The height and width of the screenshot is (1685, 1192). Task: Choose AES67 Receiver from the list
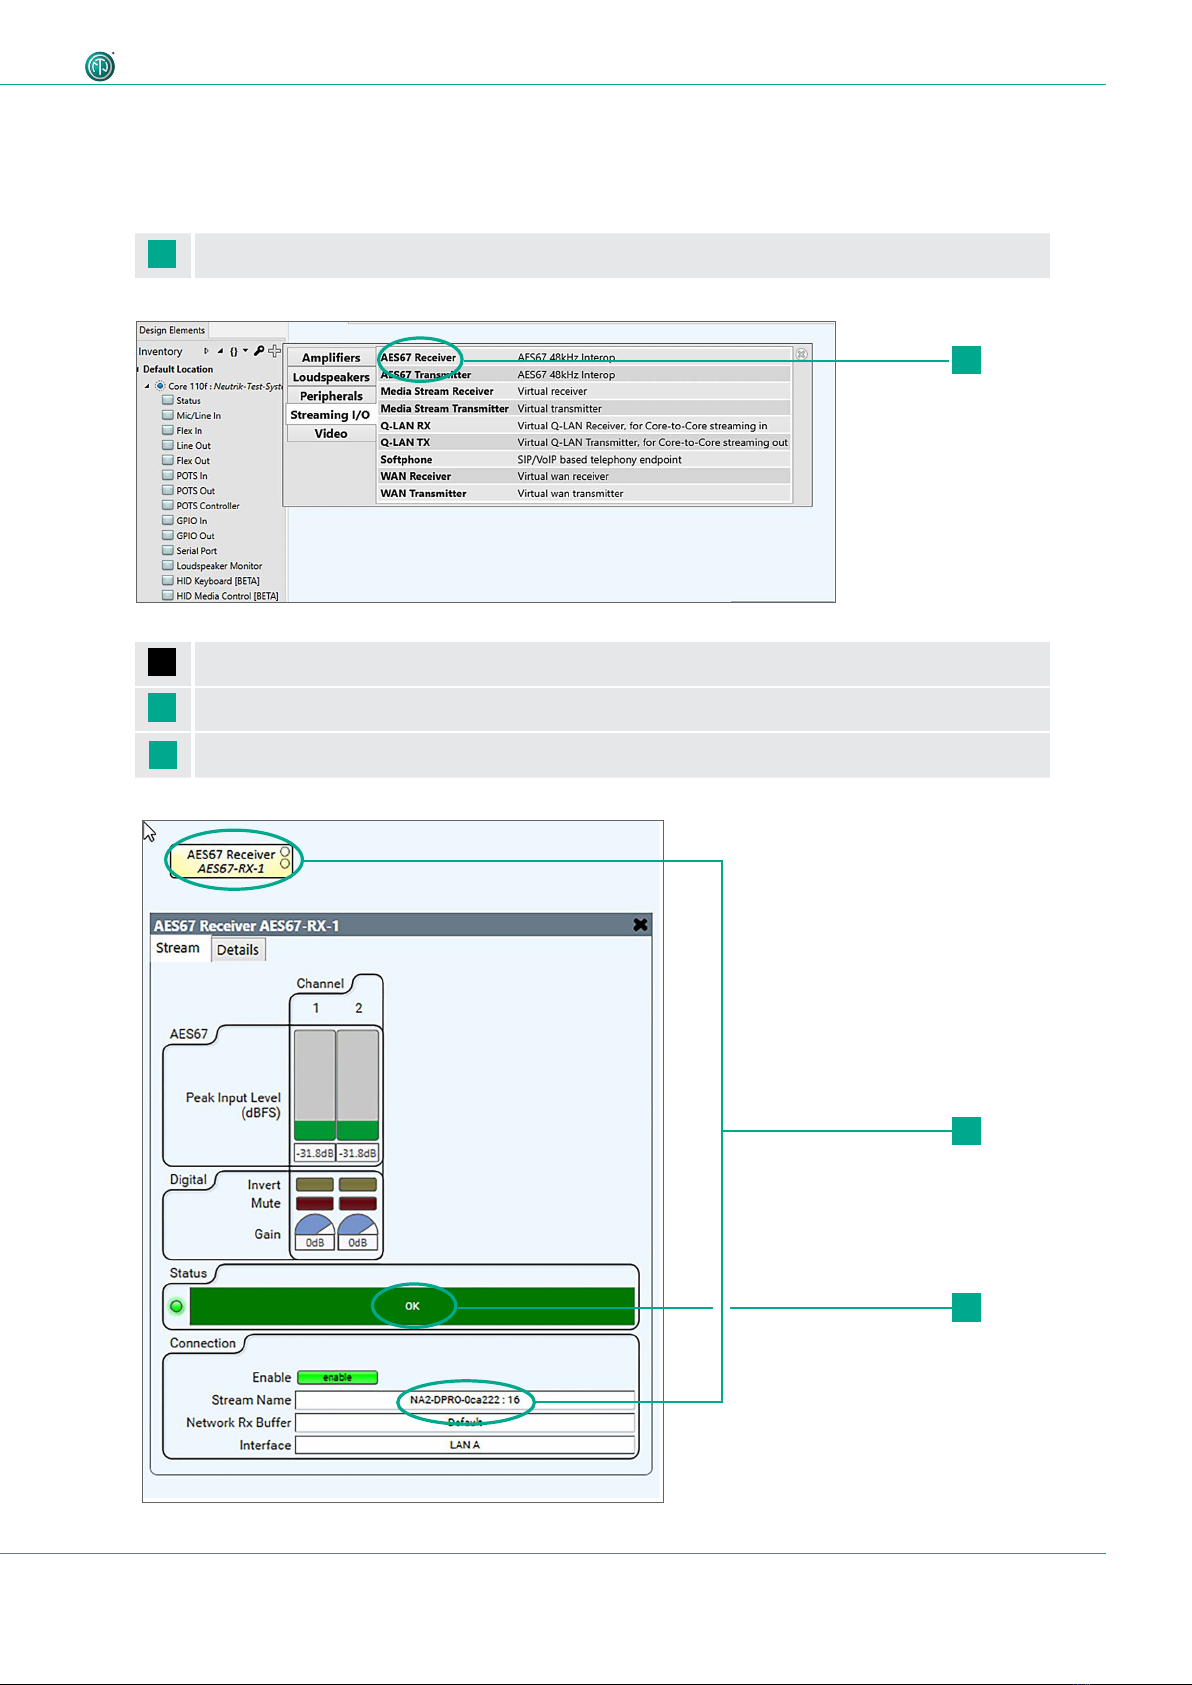click(418, 357)
